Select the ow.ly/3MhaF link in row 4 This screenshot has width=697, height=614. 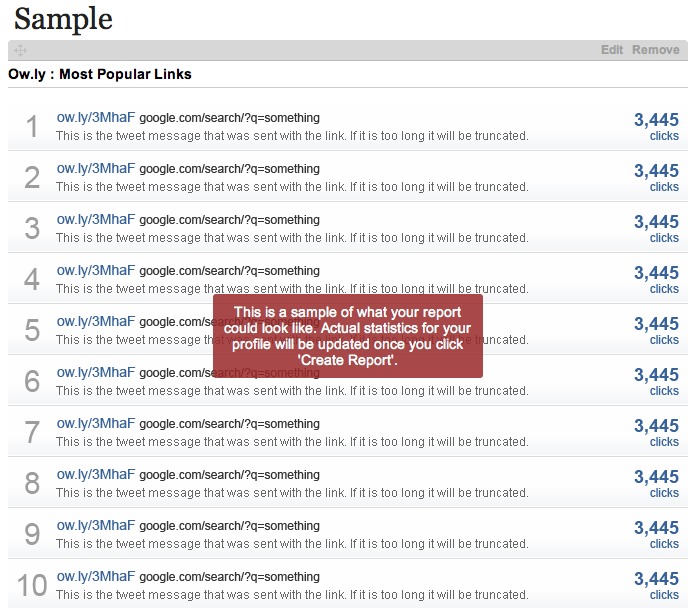pos(95,271)
